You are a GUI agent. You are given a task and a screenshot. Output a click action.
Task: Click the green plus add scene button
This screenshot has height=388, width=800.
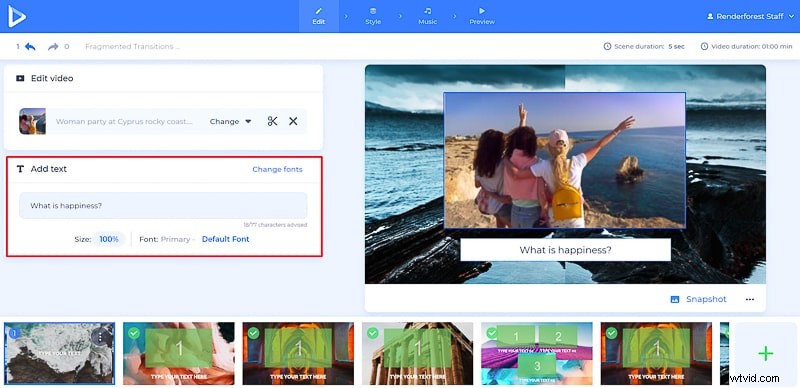(x=765, y=353)
